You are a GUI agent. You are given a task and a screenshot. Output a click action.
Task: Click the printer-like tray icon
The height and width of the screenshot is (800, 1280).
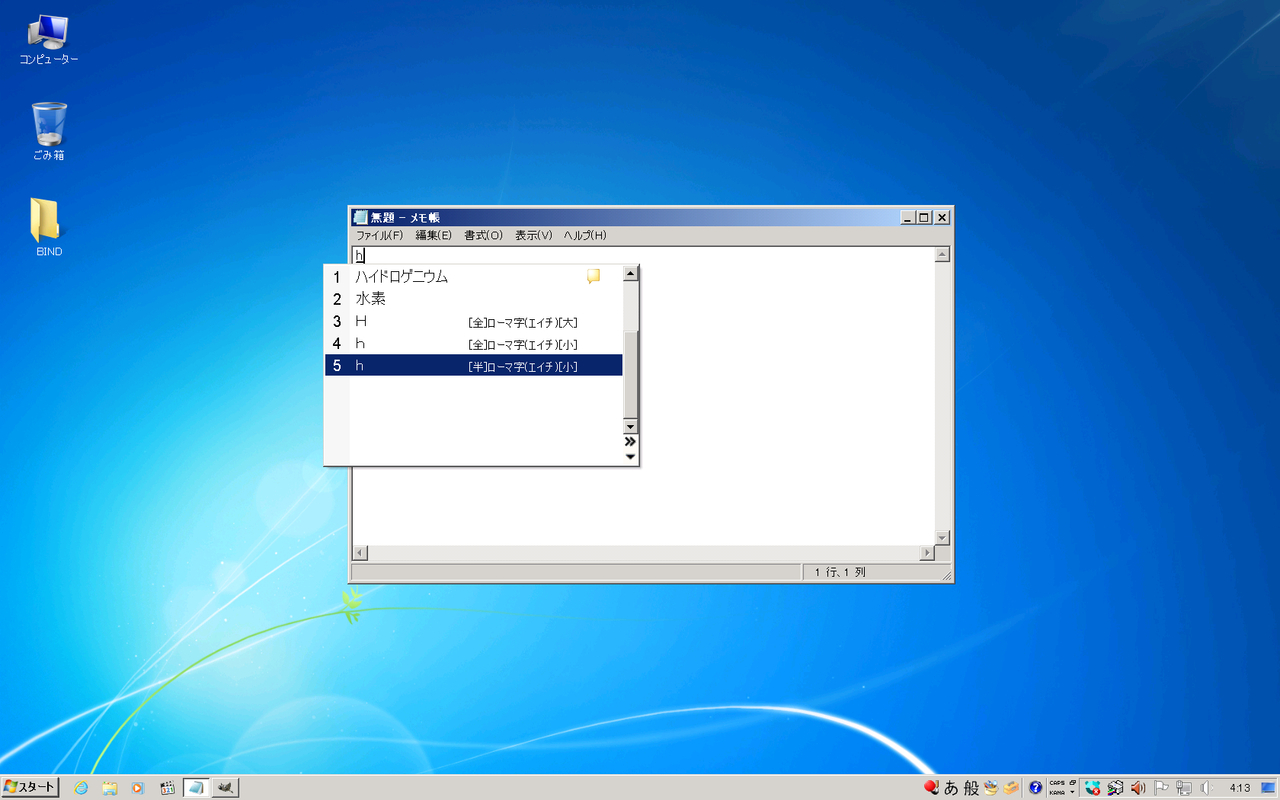[x=1115, y=788]
